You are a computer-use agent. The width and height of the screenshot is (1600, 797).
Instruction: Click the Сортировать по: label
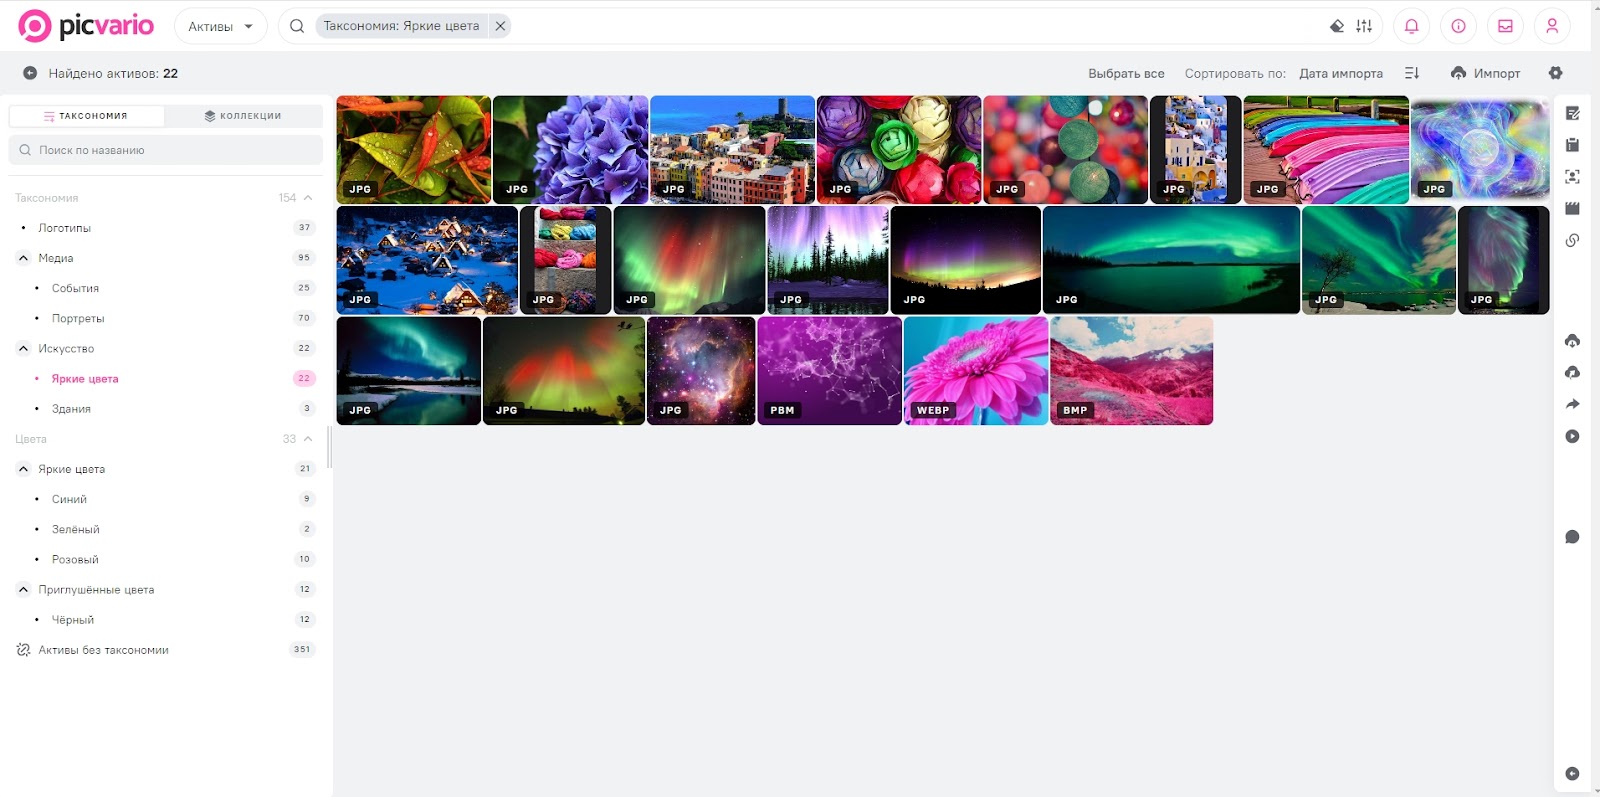pyautogui.click(x=1235, y=73)
